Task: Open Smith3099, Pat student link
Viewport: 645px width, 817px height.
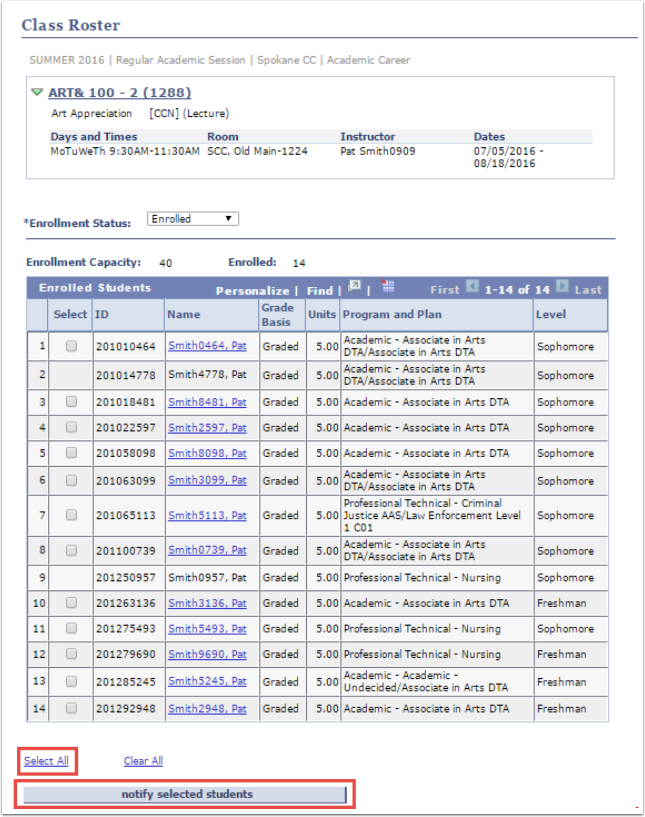Action: pos(207,480)
